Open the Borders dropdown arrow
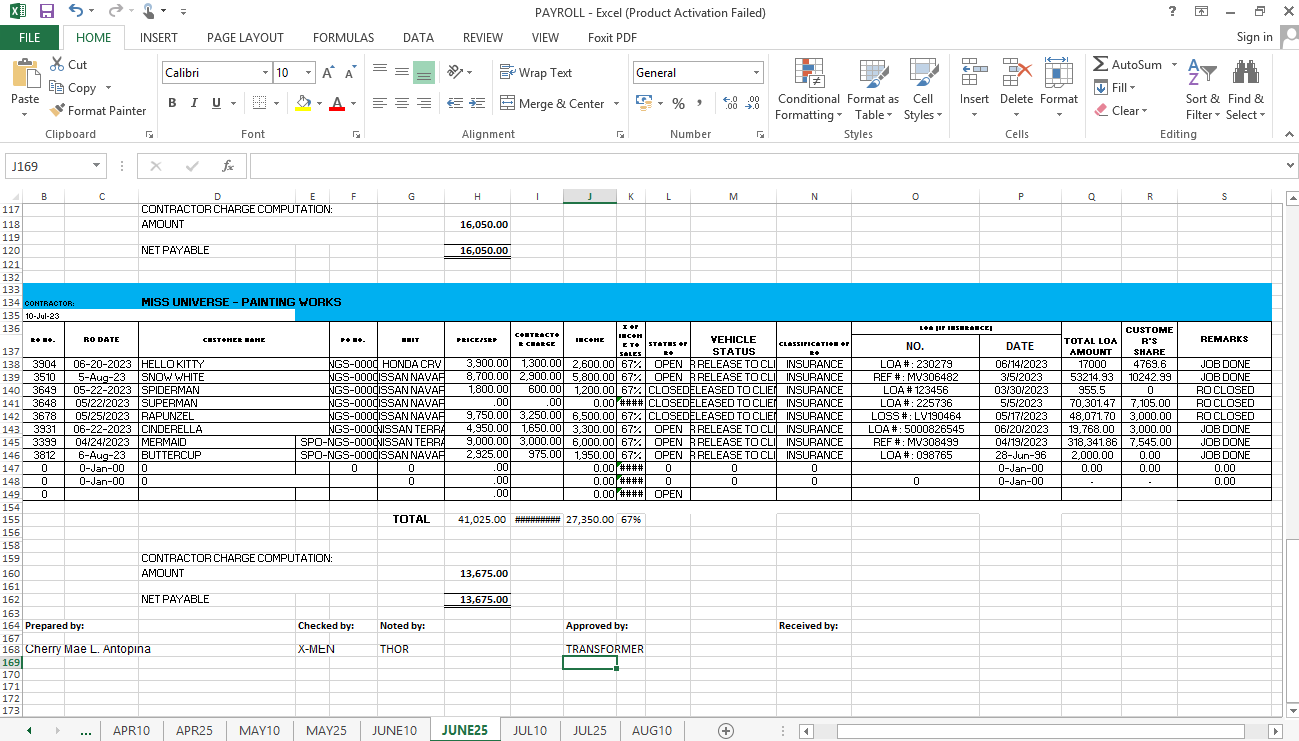Viewport: 1299px width, 741px height. point(277,103)
